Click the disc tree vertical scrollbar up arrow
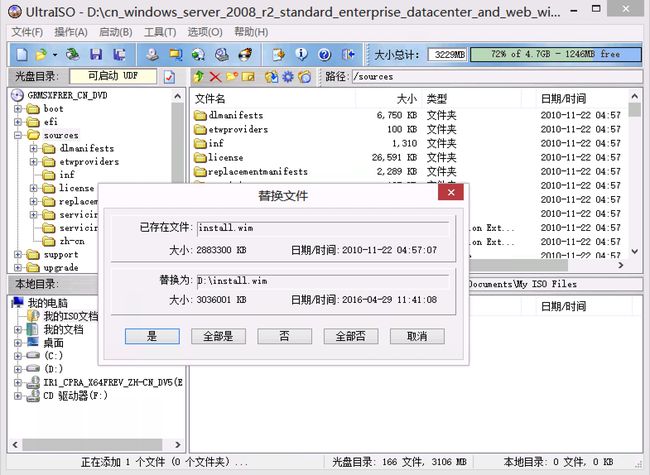This screenshot has width=650, height=475. [177, 96]
